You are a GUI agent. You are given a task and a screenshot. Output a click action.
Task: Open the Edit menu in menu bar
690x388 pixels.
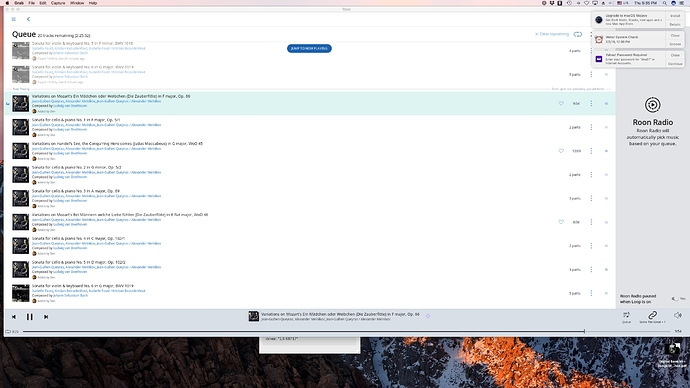click(43, 3)
